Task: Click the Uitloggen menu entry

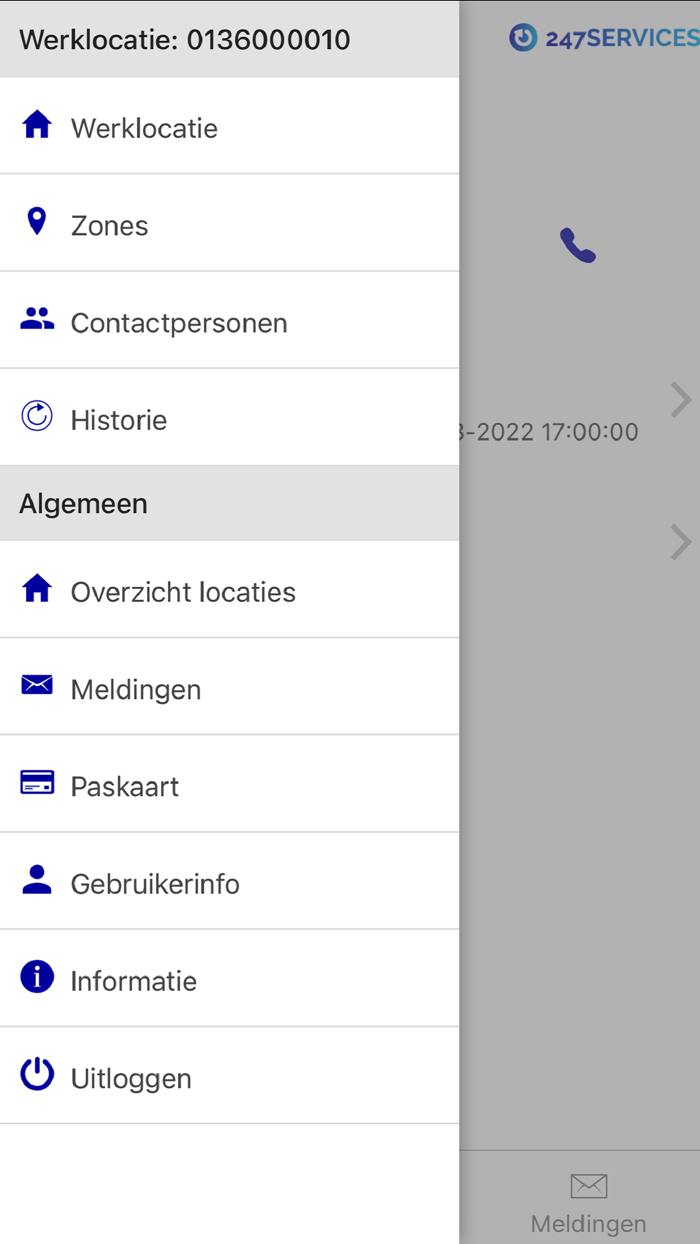Action: click(131, 1078)
